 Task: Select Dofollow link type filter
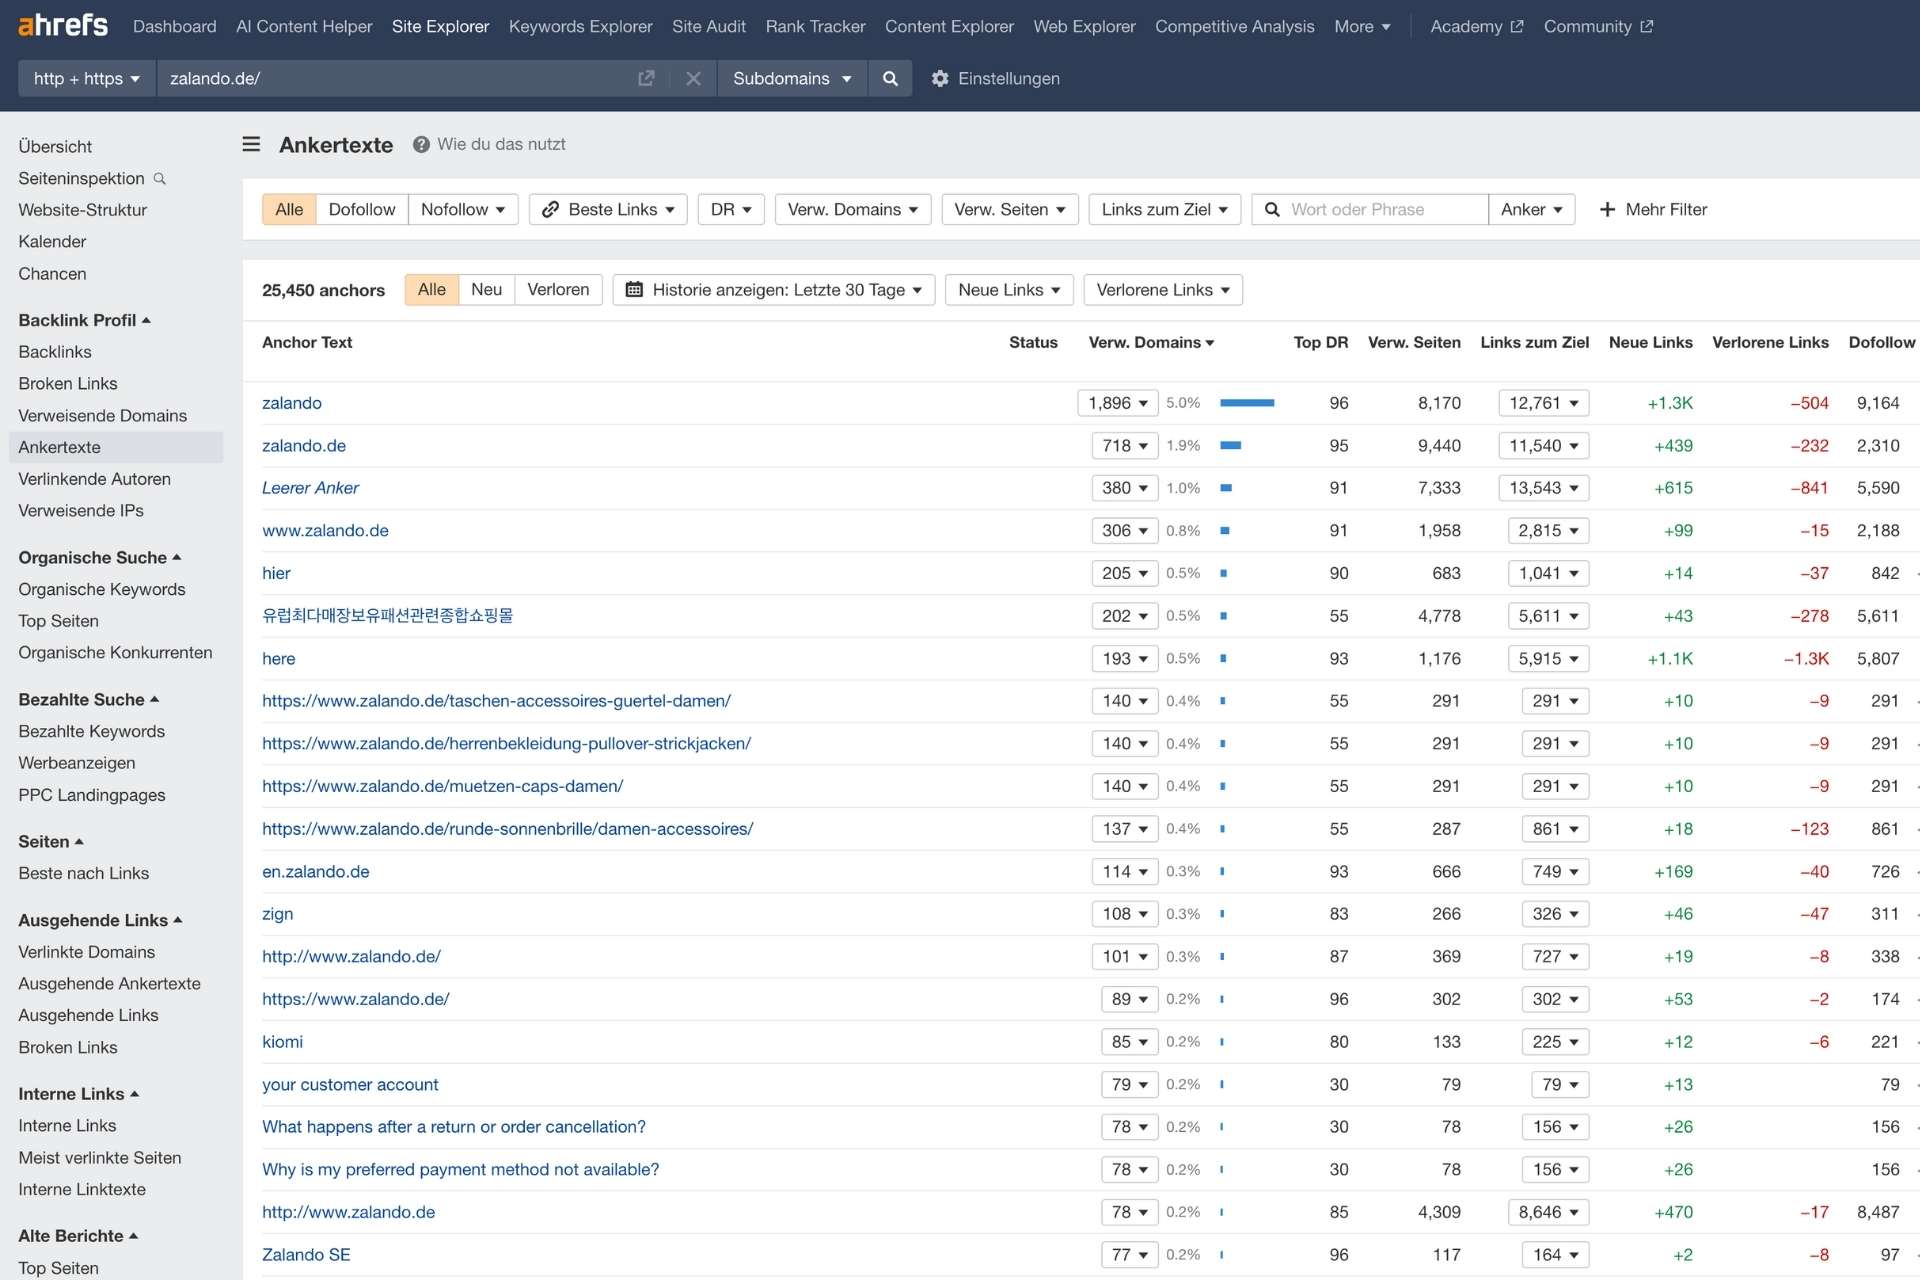pos(362,209)
